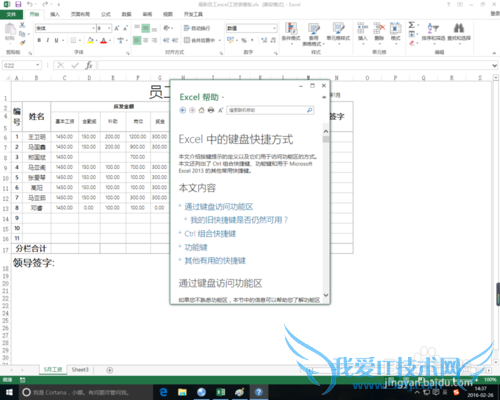500x400 pixels.
Task: Click the Cut scissors icon
Action: click(x=22, y=25)
